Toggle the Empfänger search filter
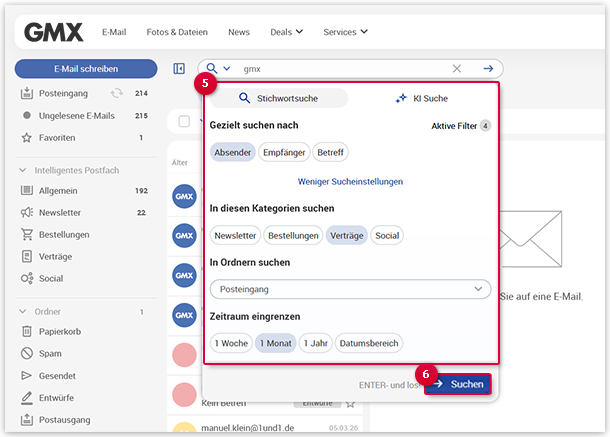Viewport: 610px width, 437px height. tap(284, 152)
